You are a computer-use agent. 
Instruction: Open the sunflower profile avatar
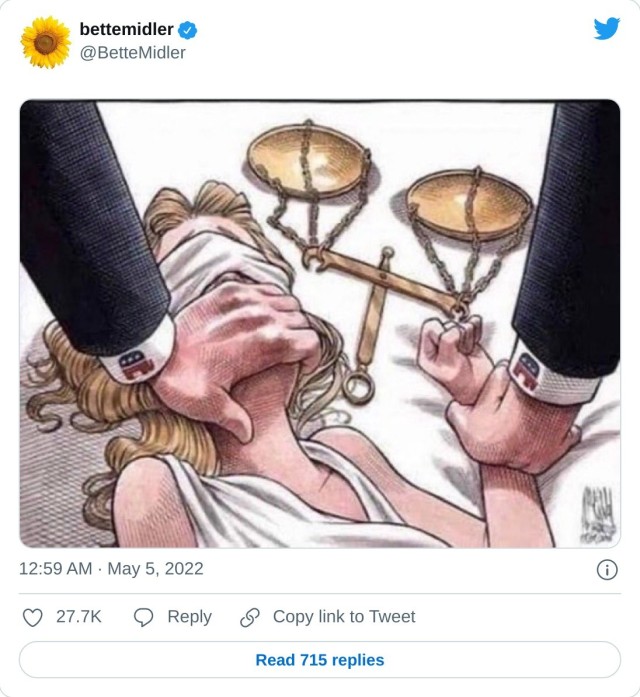coord(46,42)
